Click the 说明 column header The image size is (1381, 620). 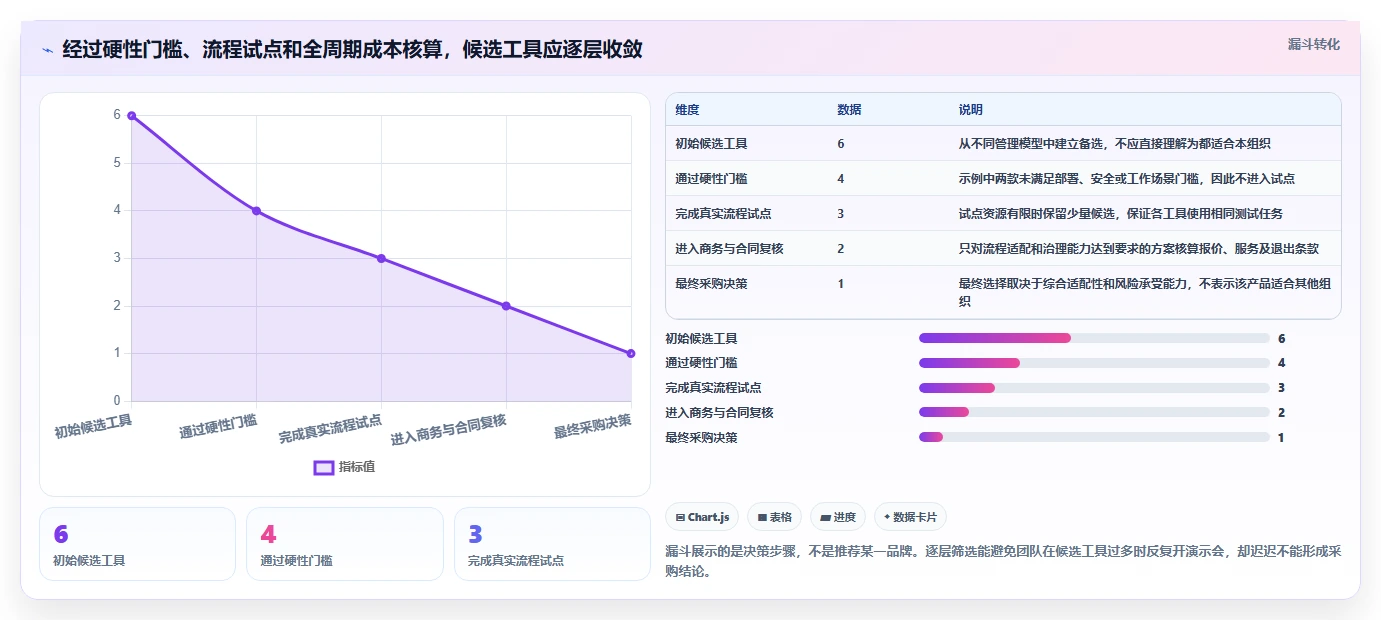[970, 110]
